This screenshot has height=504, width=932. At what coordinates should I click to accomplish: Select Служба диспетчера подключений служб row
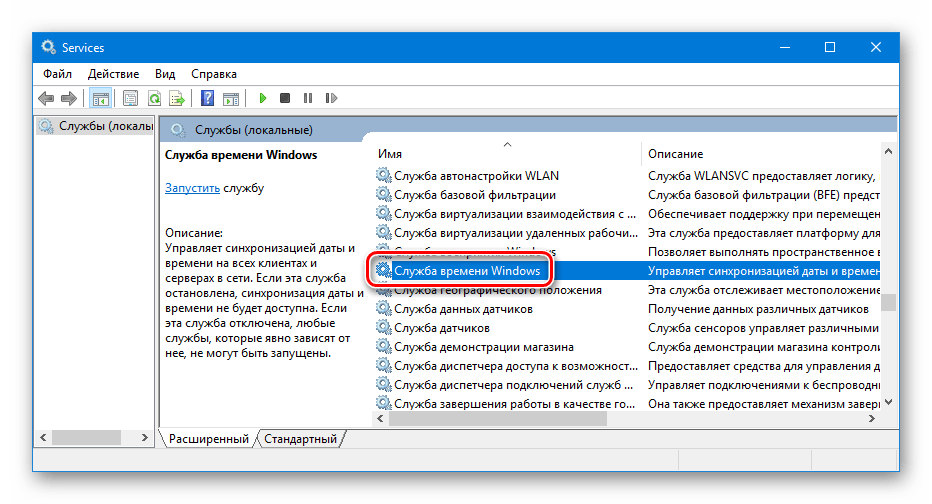(x=627, y=385)
